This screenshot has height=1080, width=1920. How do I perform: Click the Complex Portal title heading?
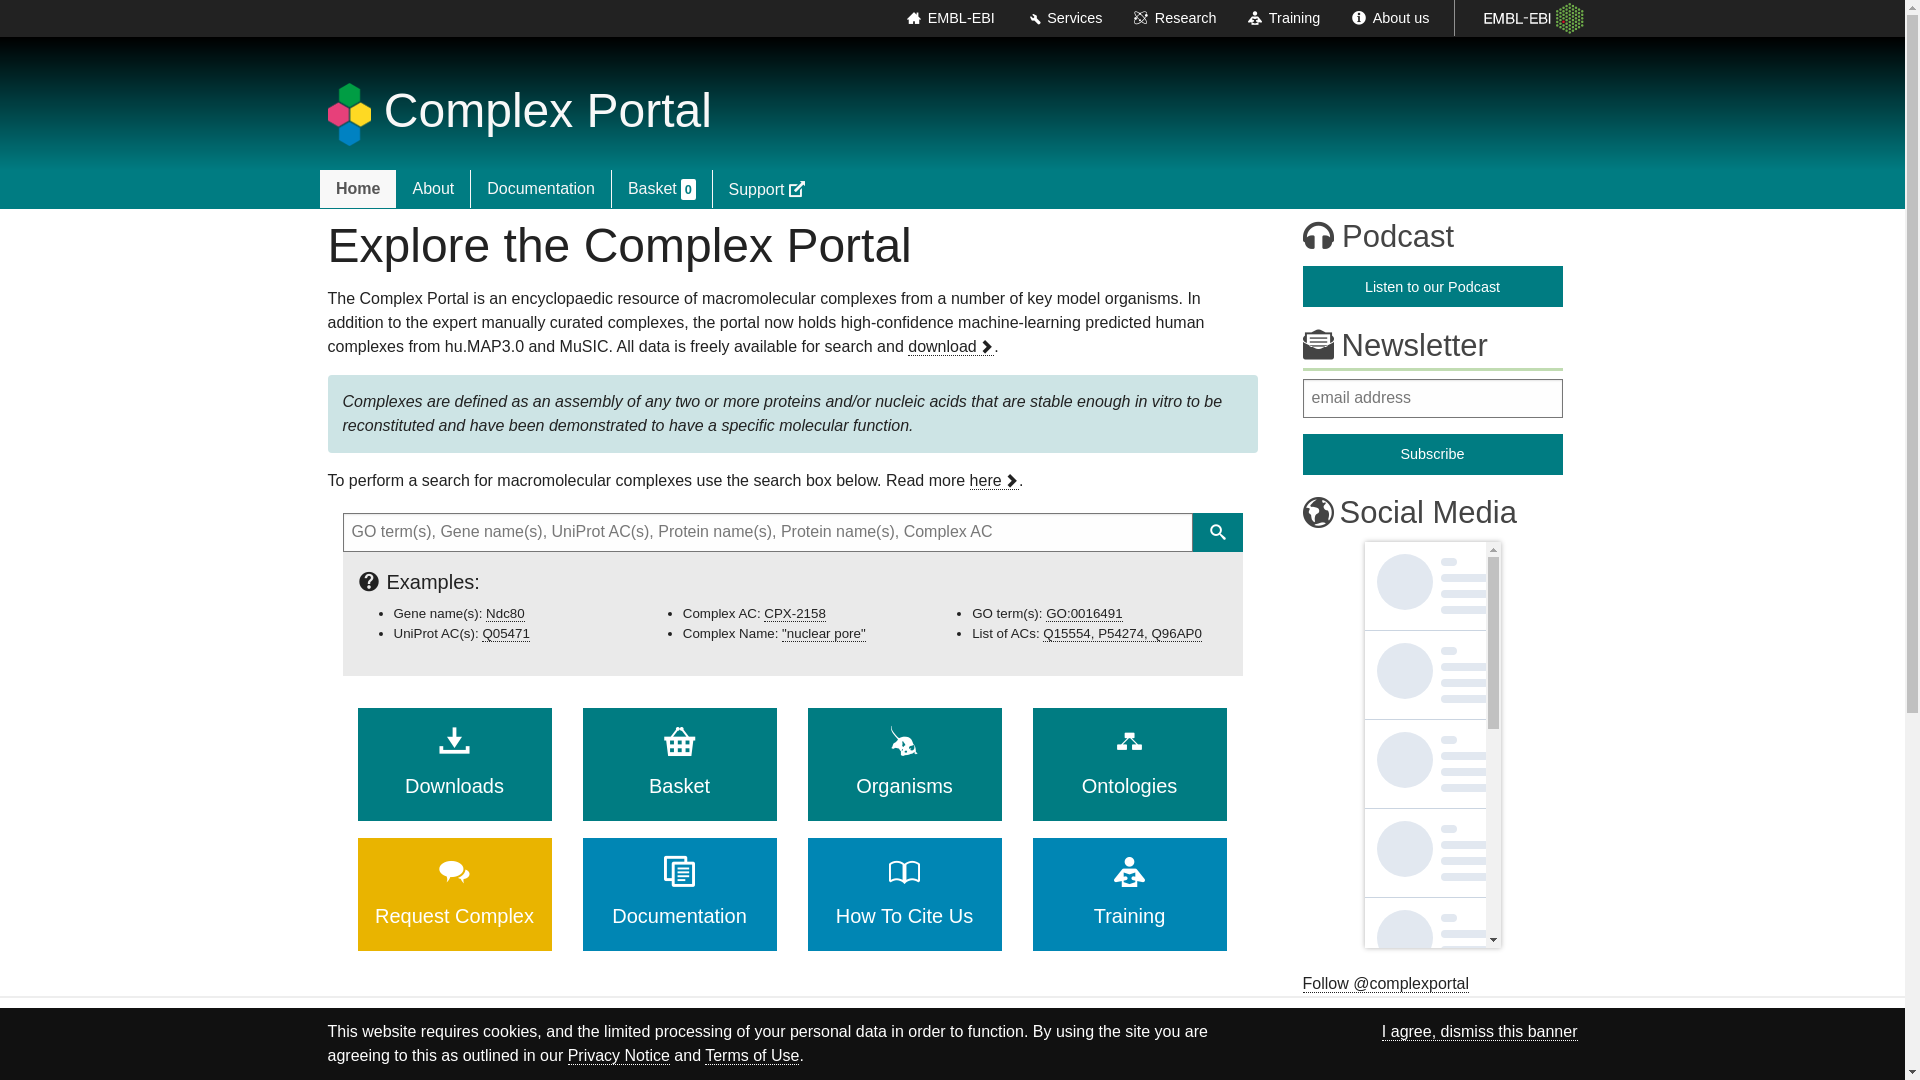coord(548,110)
